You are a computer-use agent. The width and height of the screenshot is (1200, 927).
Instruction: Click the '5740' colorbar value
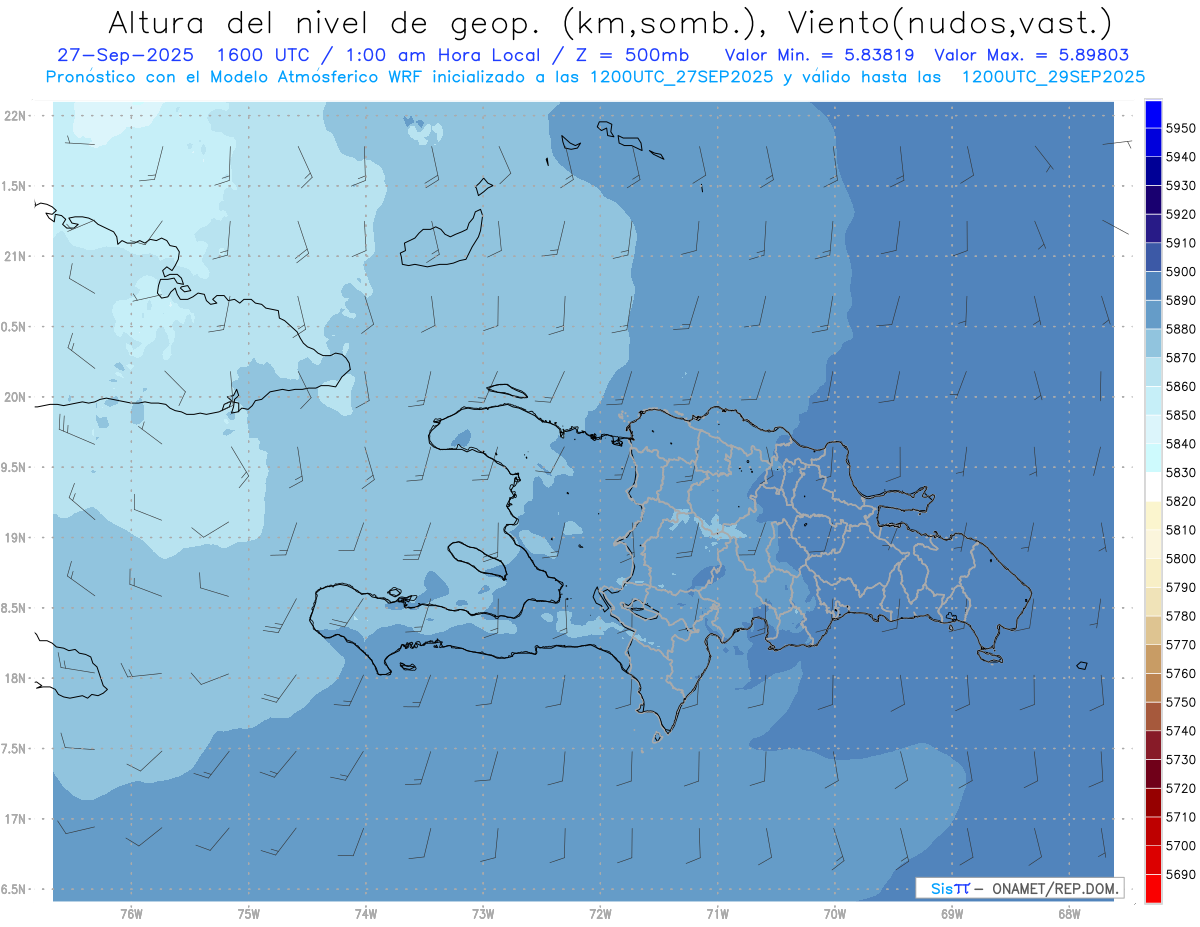1181,731
